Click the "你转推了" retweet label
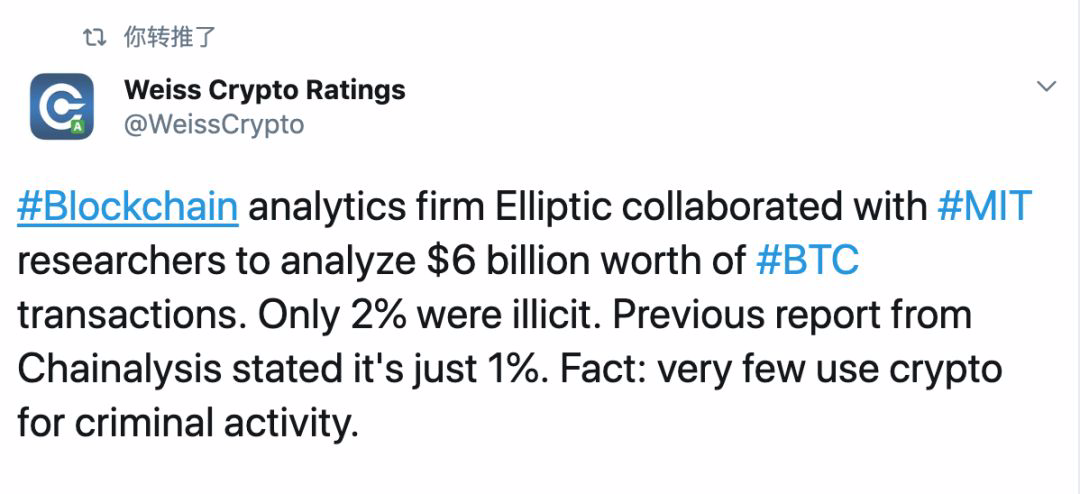The height and width of the screenshot is (494, 1080). pyautogui.click(x=169, y=38)
